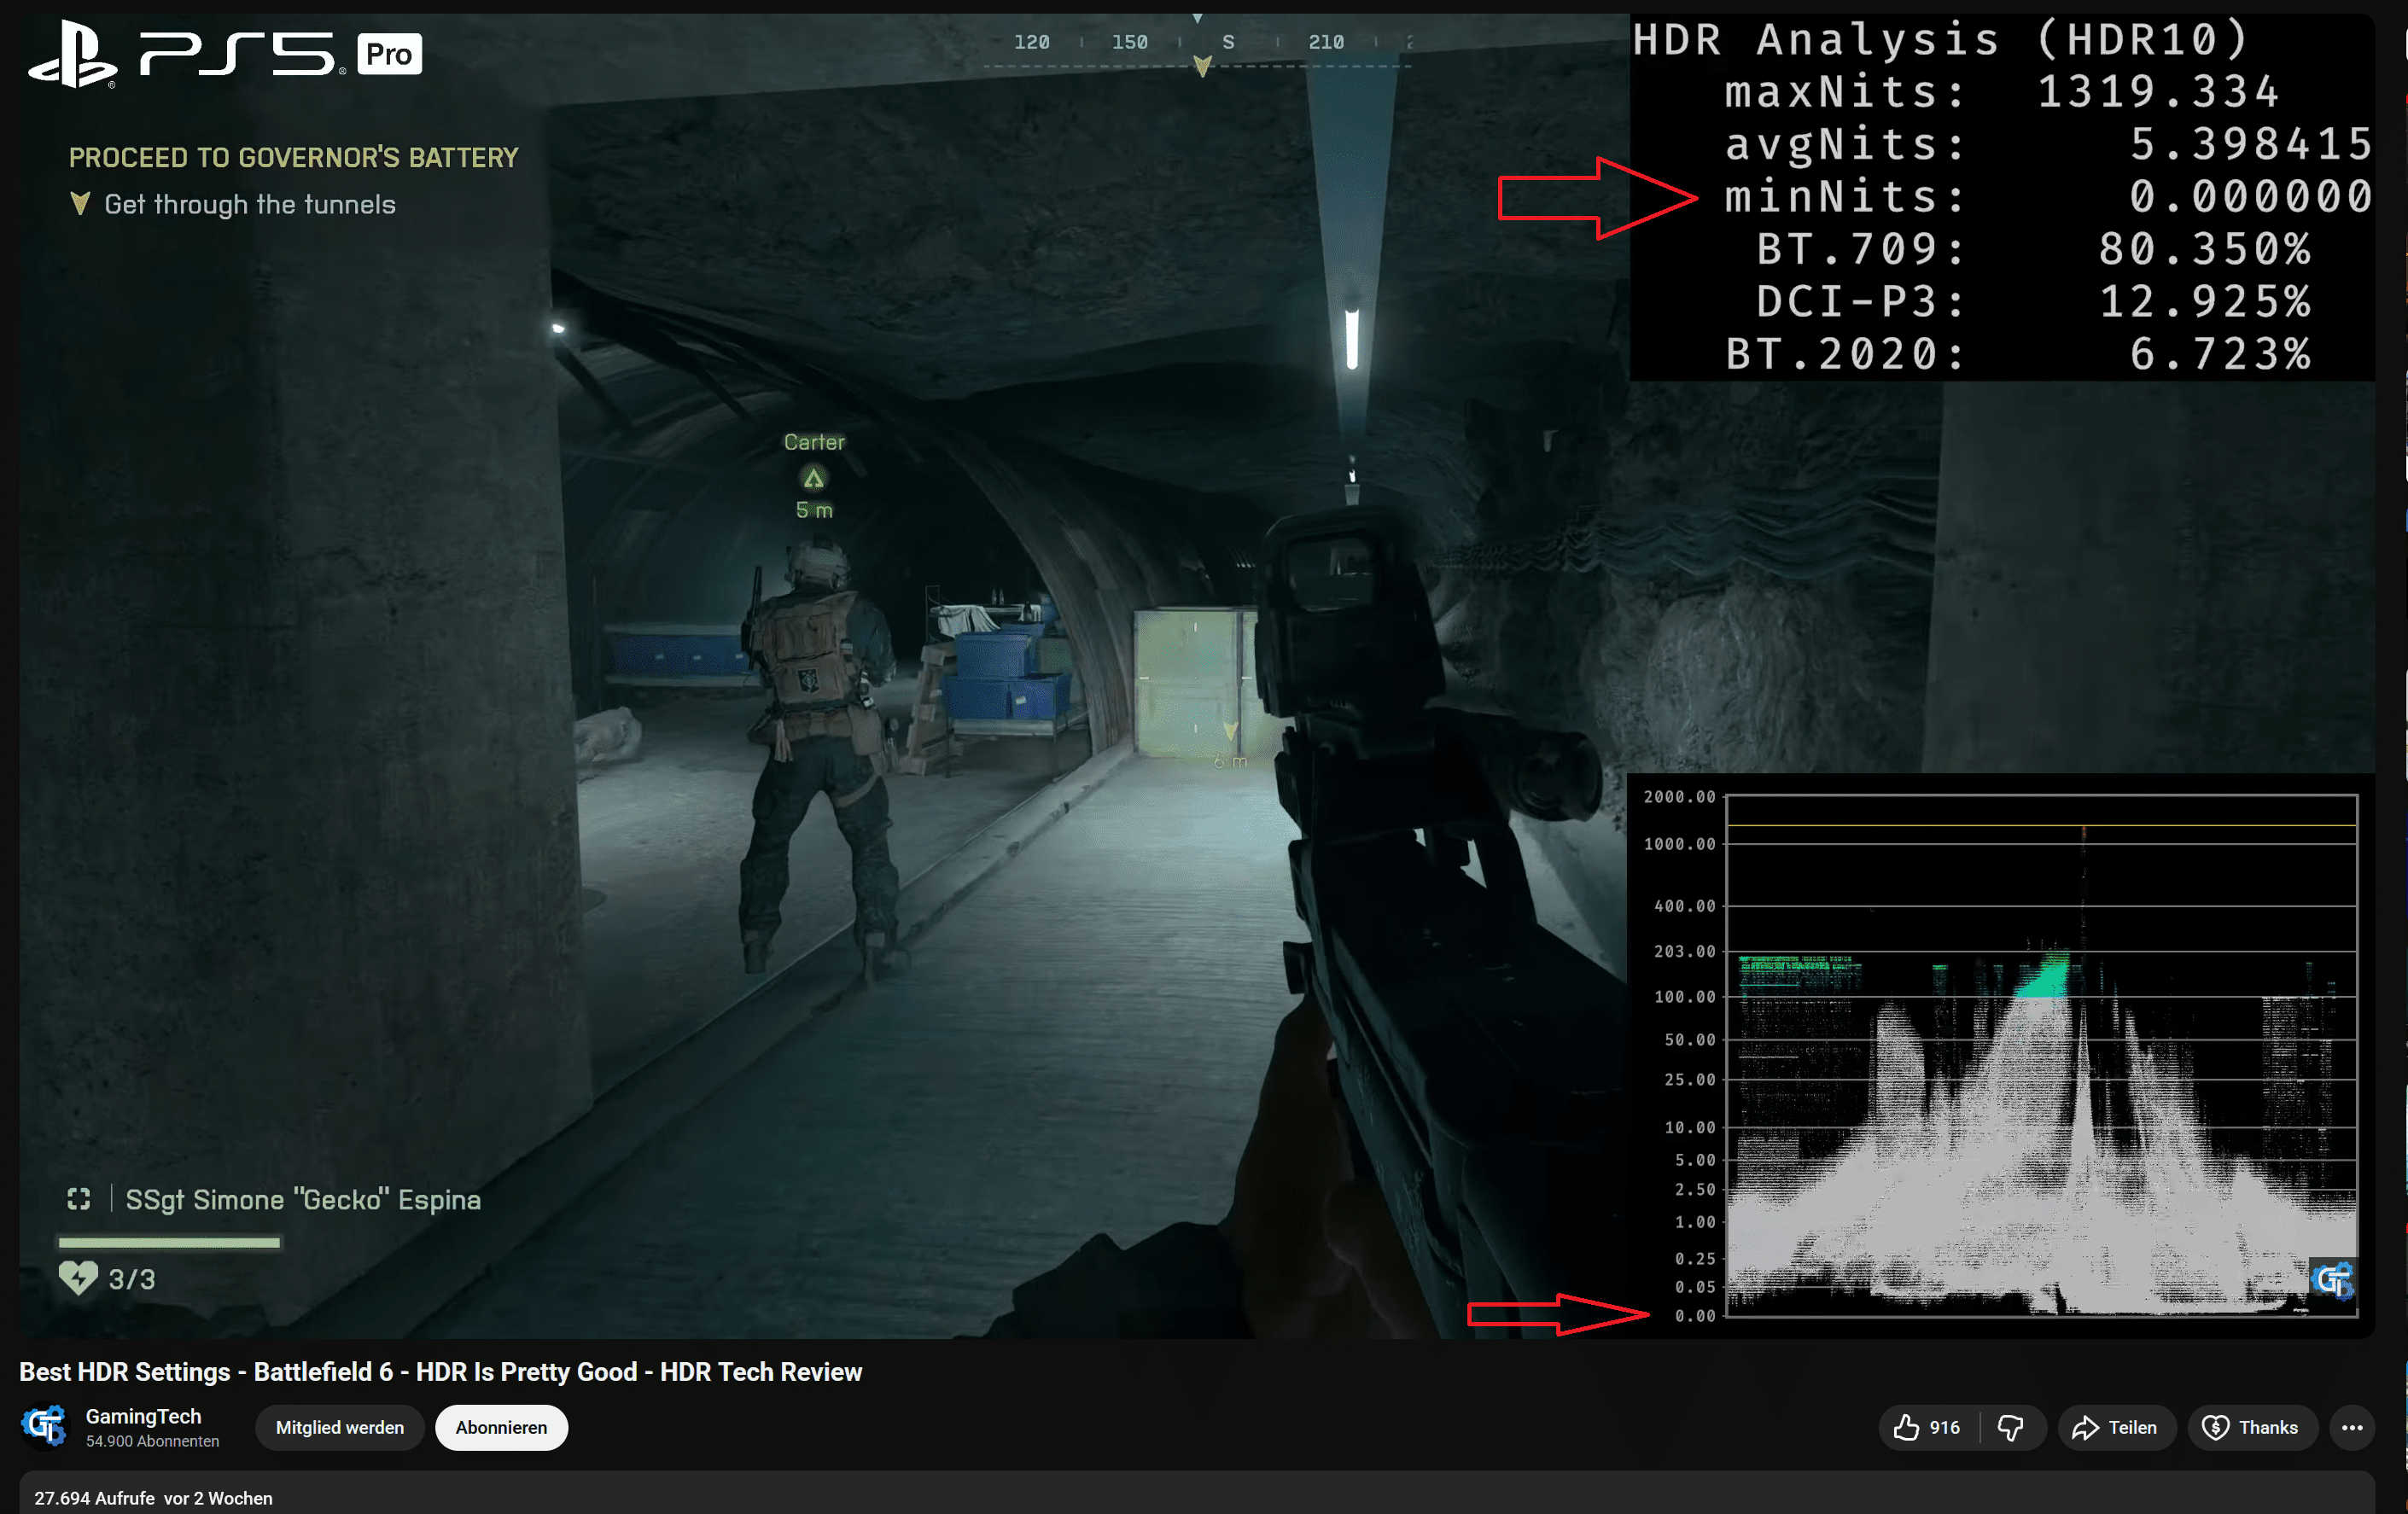The height and width of the screenshot is (1514, 2408).
Task: Click the Carter teammate marker triangle
Action: (813, 479)
